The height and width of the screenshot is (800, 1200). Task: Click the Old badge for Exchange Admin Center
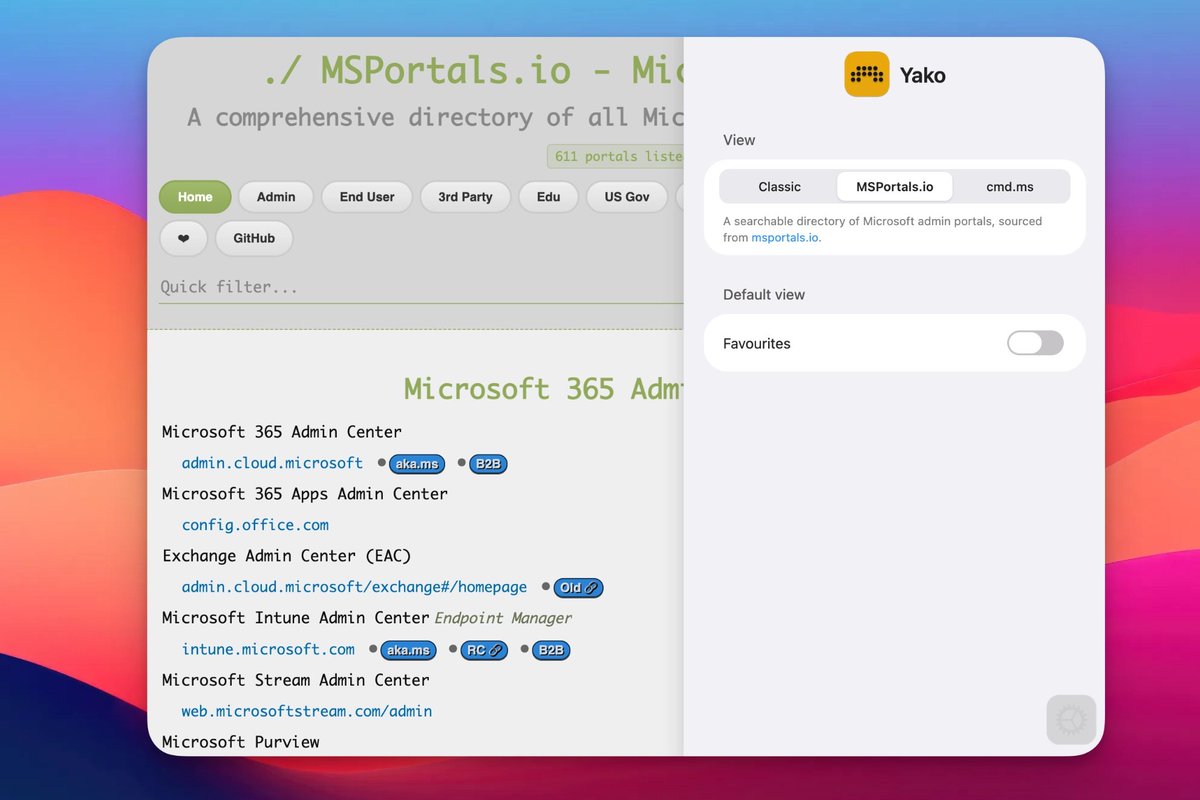(x=578, y=588)
